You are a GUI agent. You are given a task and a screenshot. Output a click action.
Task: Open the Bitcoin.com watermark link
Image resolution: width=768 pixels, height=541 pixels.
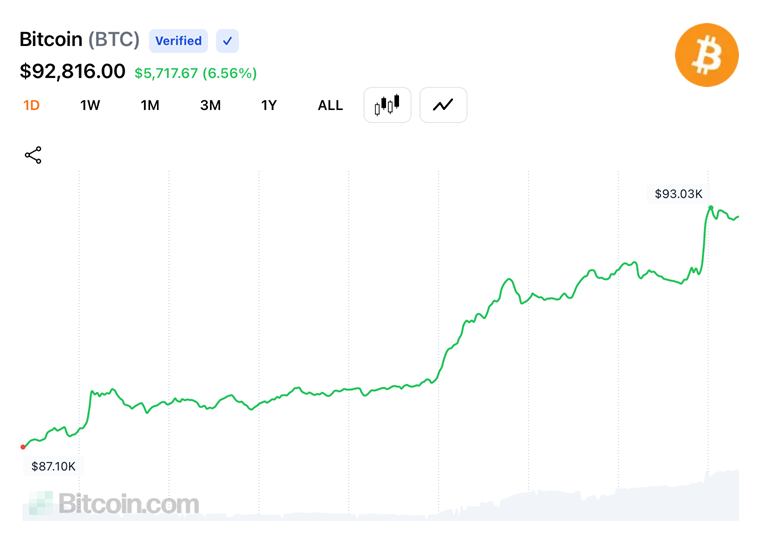(113, 503)
